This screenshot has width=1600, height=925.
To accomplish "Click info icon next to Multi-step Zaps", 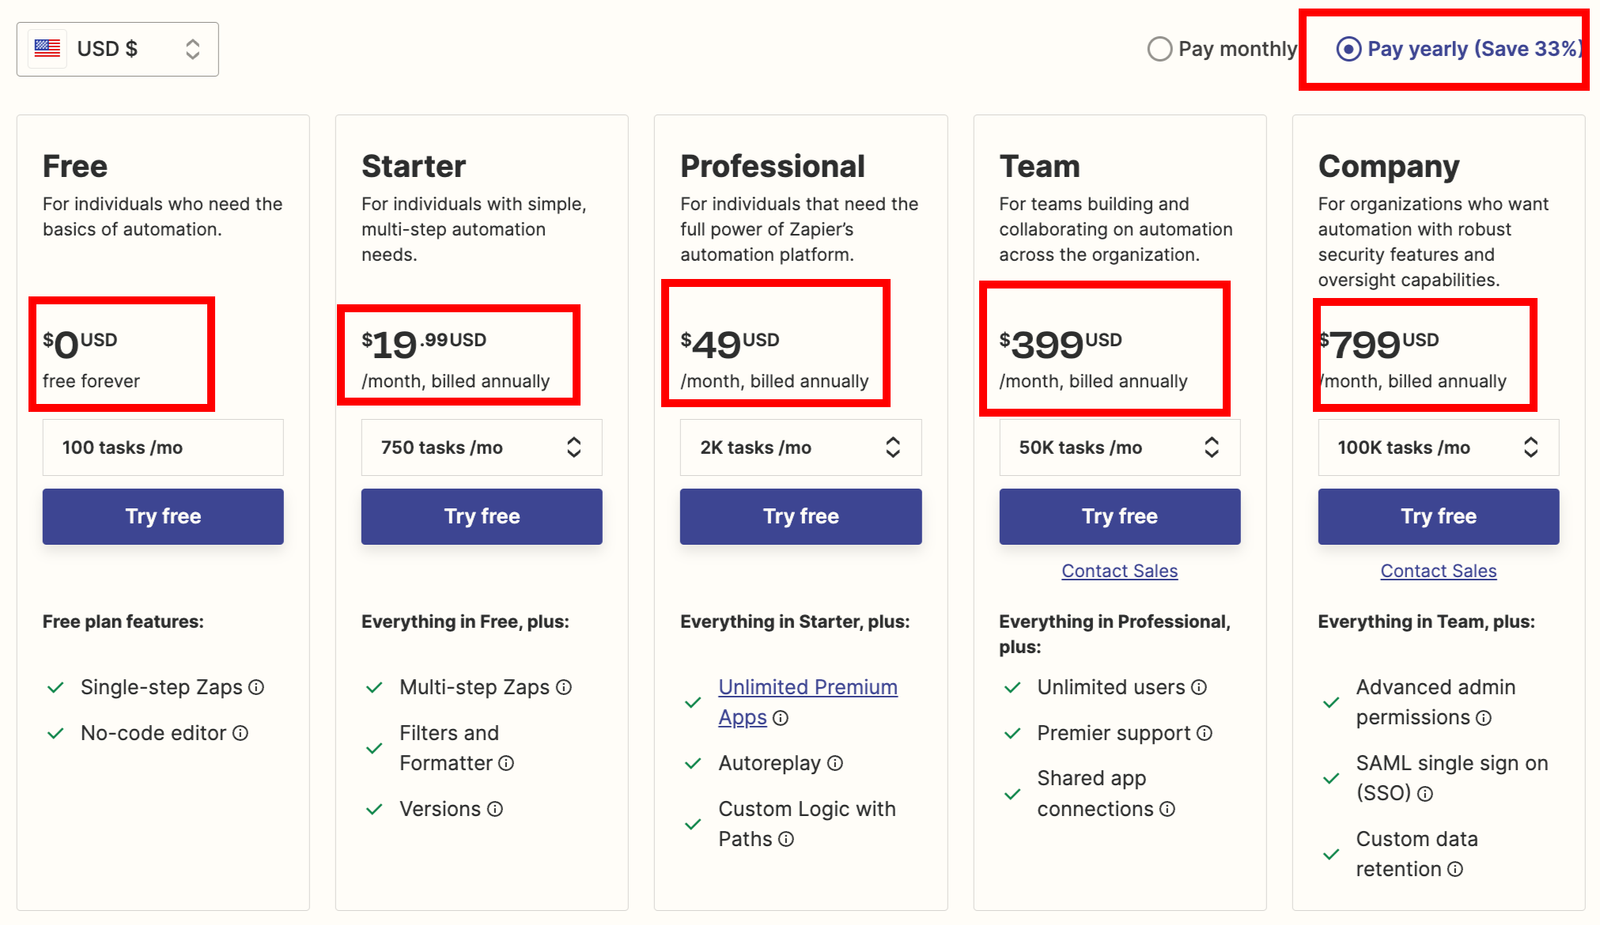I will point(563,687).
